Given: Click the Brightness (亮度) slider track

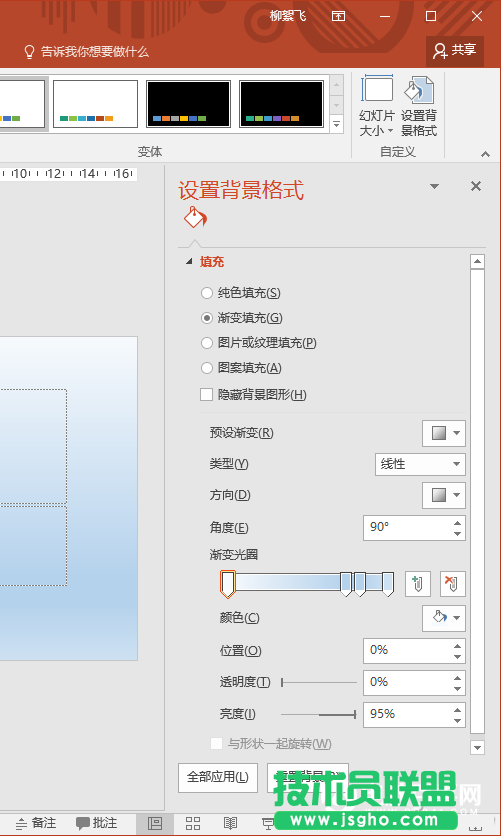Looking at the screenshot, I should pyautogui.click(x=319, y=714).
